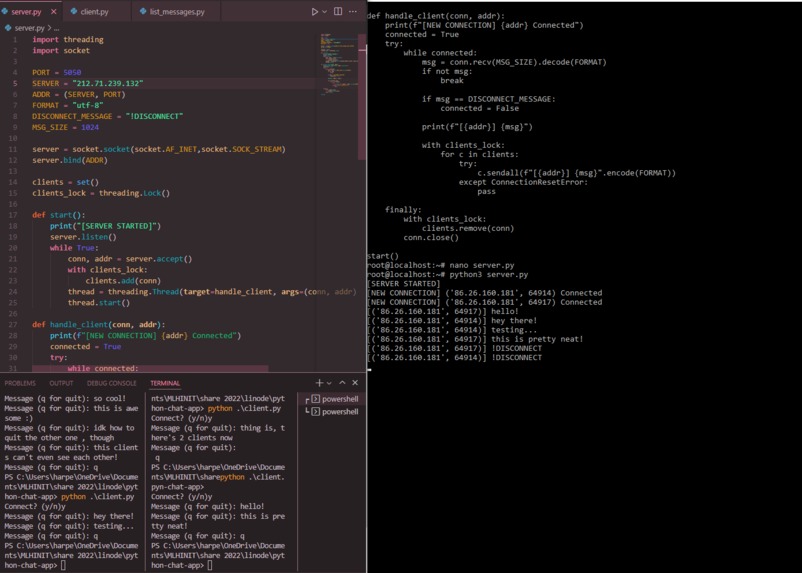Image resolution: width=802 pixels, height=573 pixels.
Task: Click the thread.start() line
Action: point(99,303)
